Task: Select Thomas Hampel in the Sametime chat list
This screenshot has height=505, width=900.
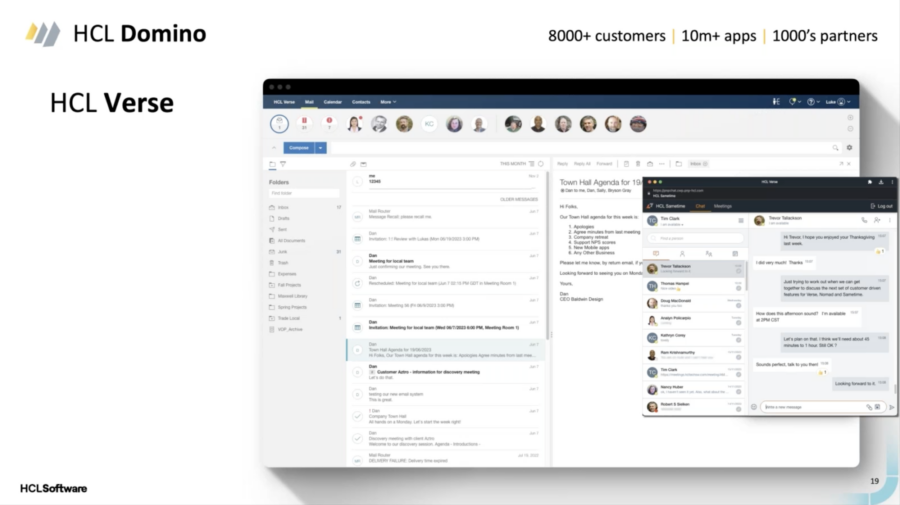Action: (x=695, y=286)
